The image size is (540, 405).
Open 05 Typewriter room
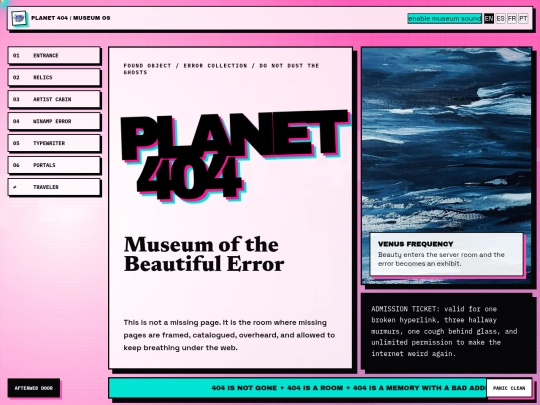[54, 143]
